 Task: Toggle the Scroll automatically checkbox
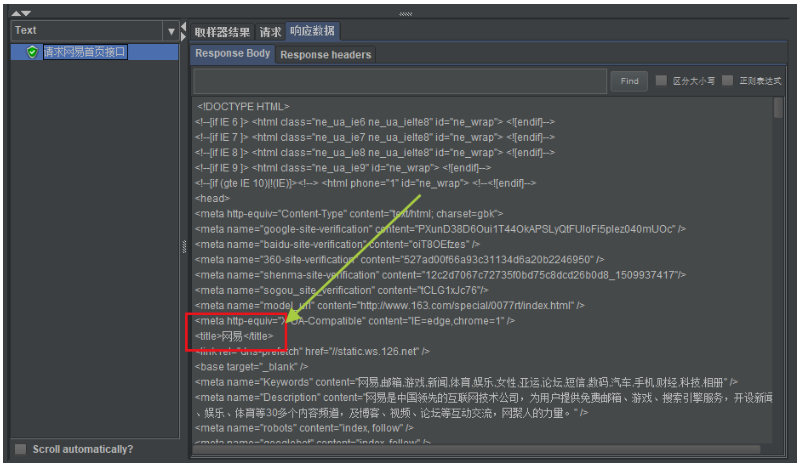pos(20,449)
